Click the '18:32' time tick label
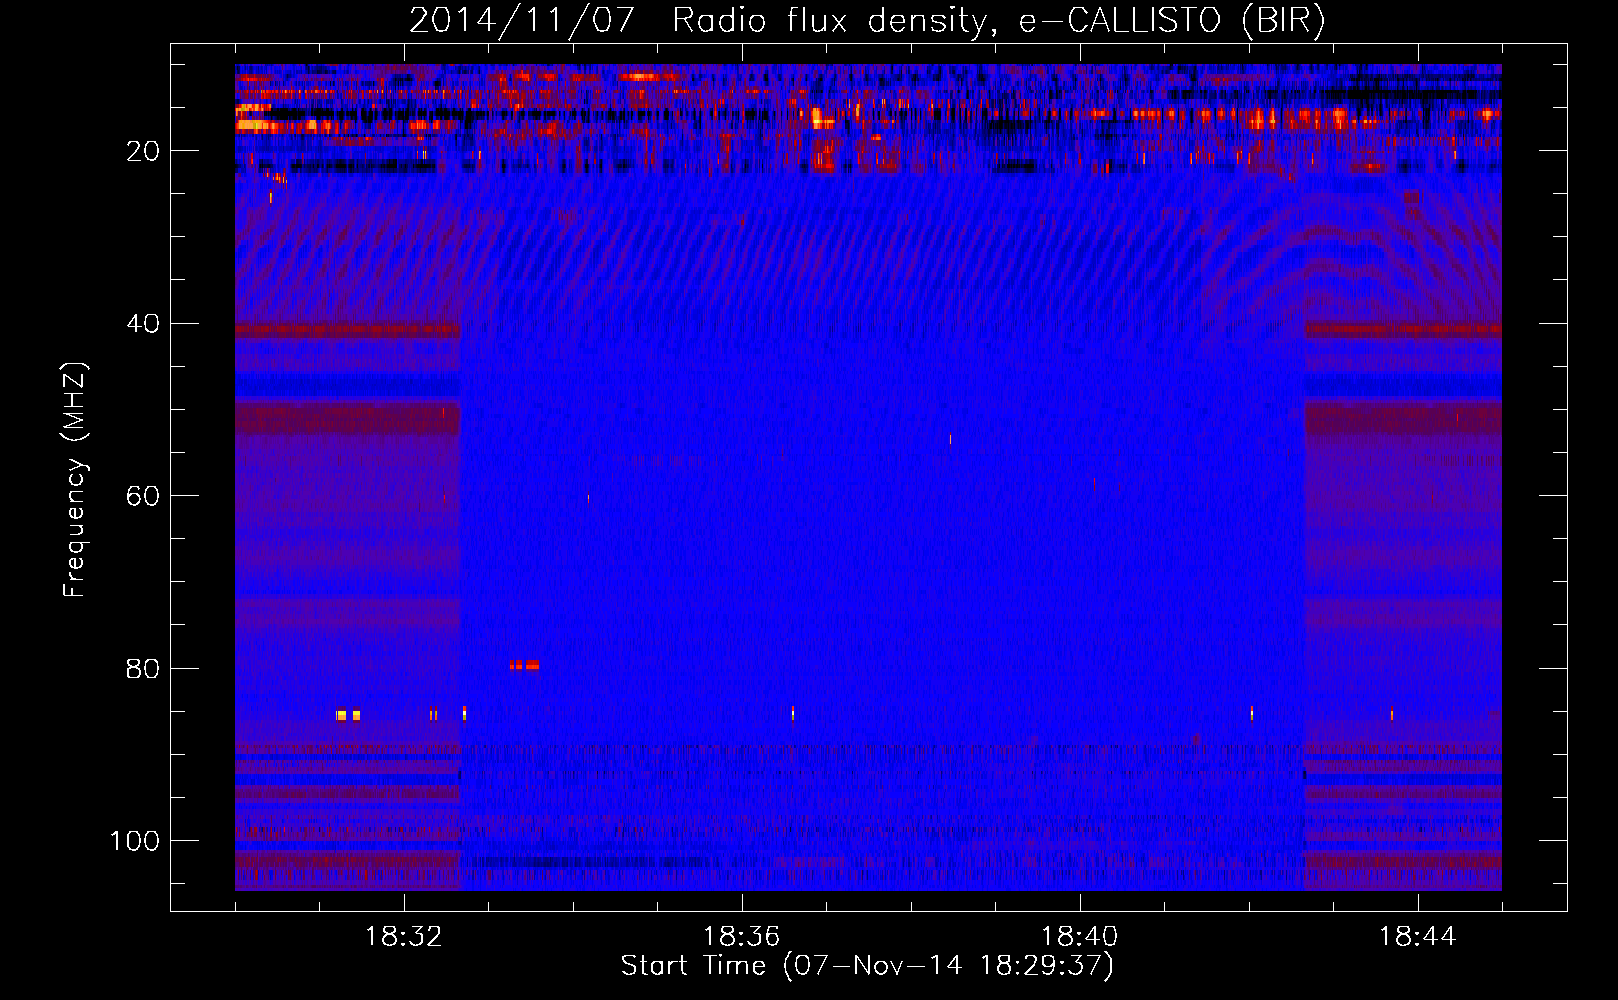This screenshot has height=1000, width=1618. [x=404, y=937]
